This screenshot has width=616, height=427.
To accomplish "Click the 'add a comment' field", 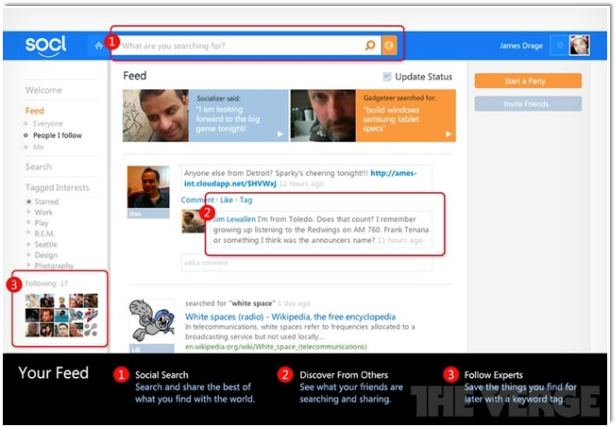I will tap(306, 262).
